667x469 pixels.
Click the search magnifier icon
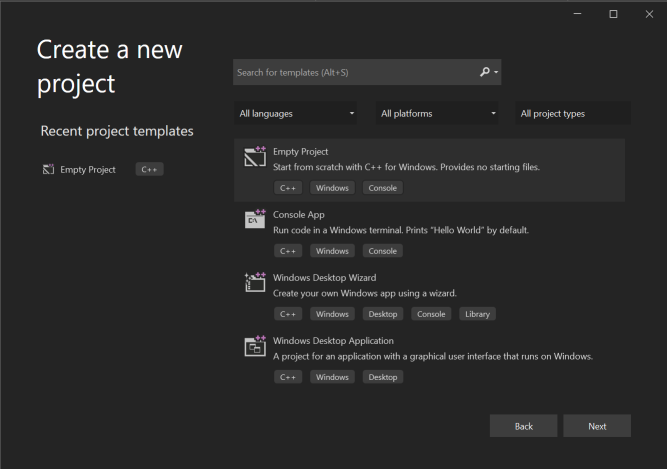click(x=485, y=72)
